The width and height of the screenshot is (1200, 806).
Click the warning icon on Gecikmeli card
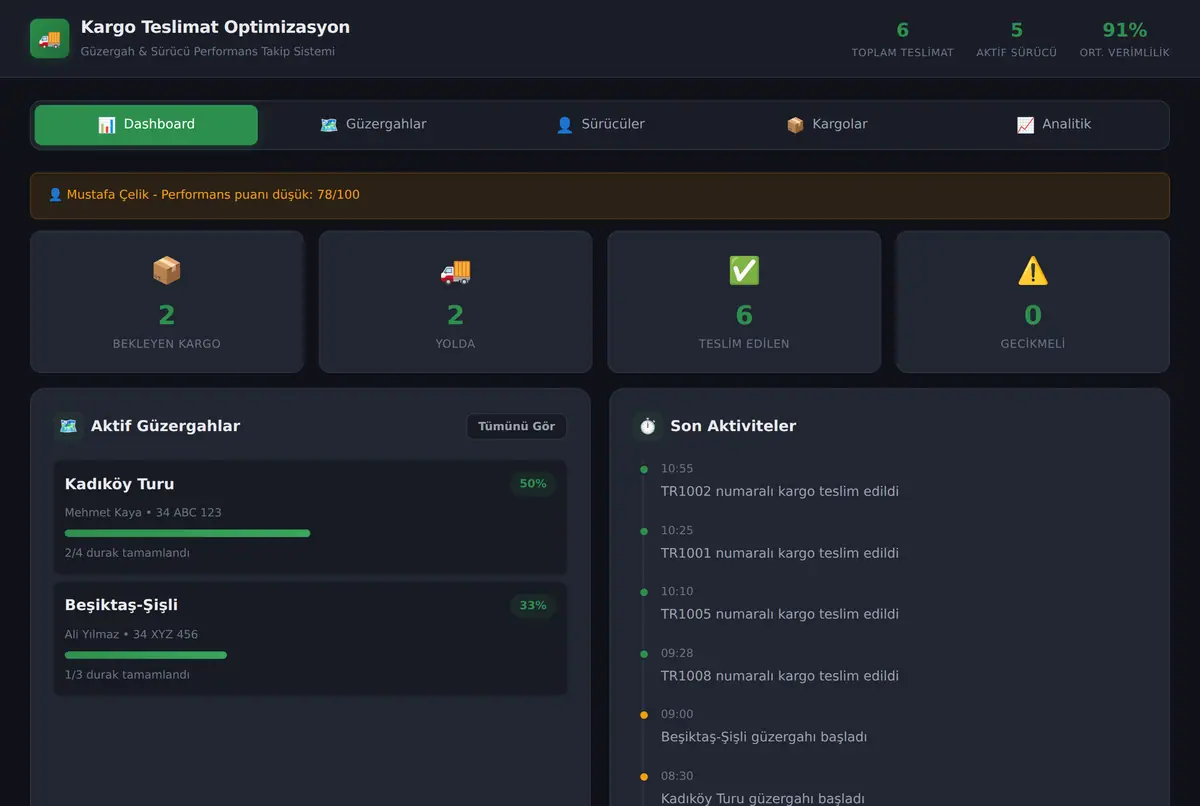coord(1033,270)
